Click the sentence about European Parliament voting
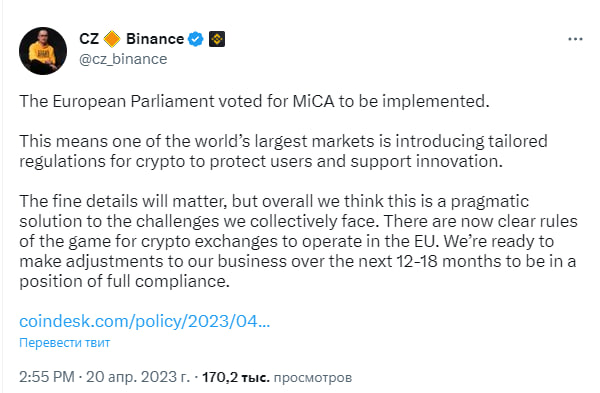 point(254,101)
